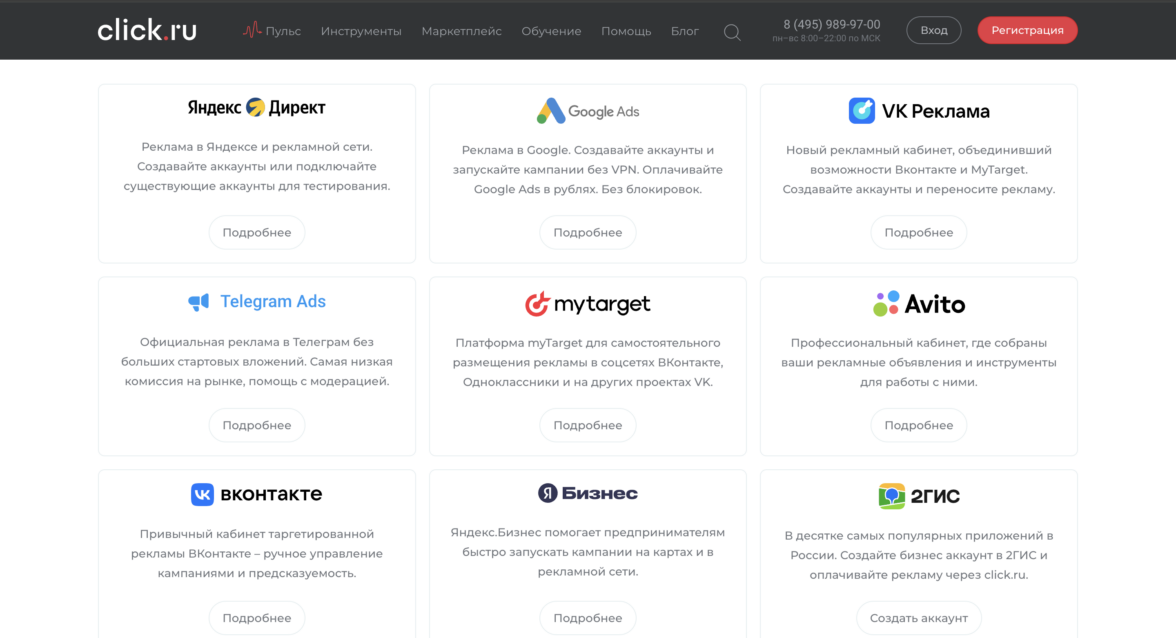Click the Telegram Ads description paragraph
1176x638 pixels.
(x=256, y=361)
